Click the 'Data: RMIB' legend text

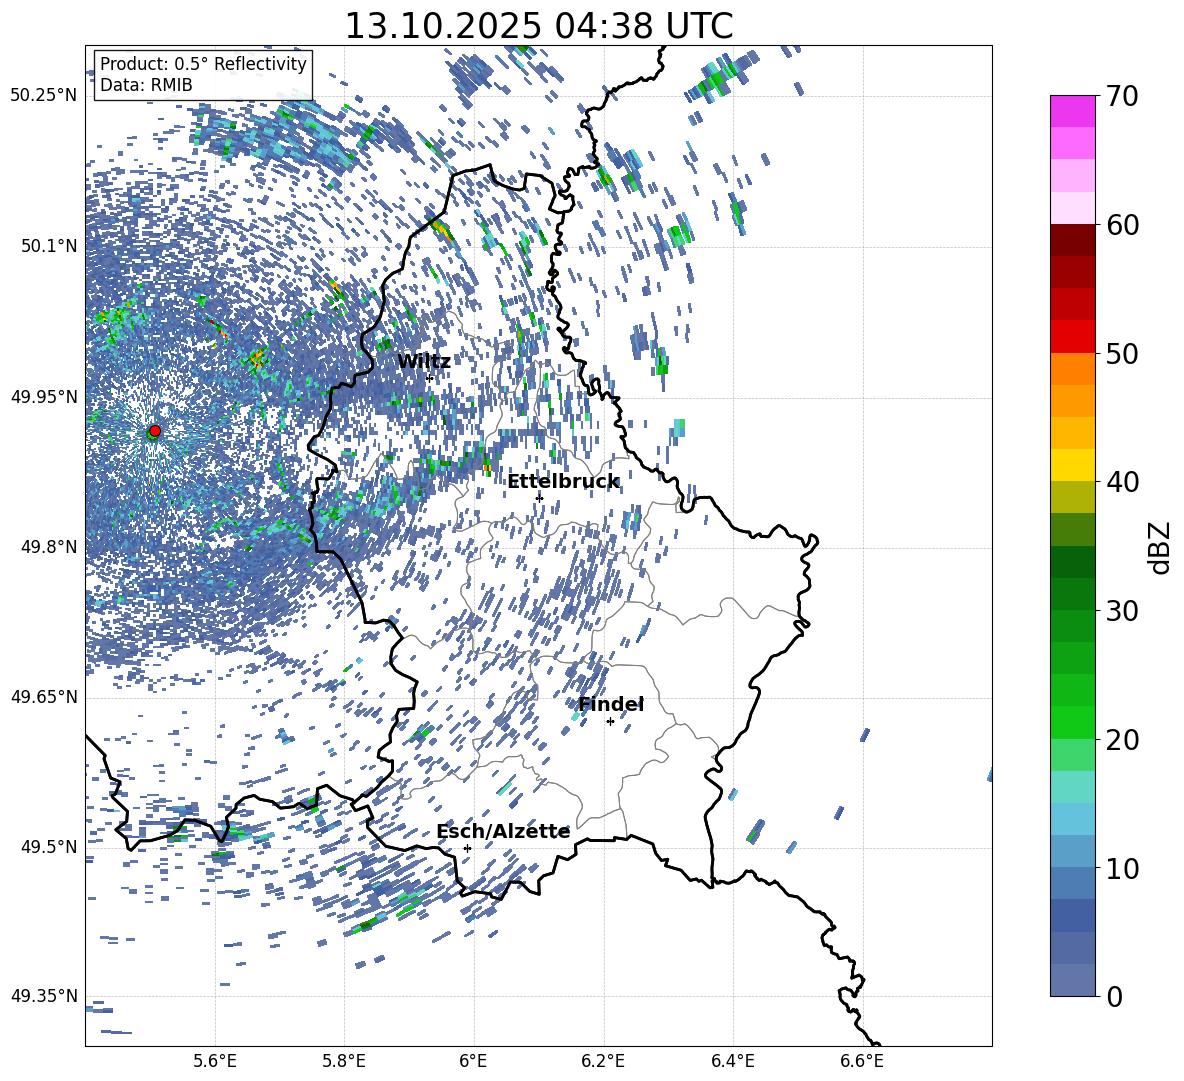(x=146, y=85)
